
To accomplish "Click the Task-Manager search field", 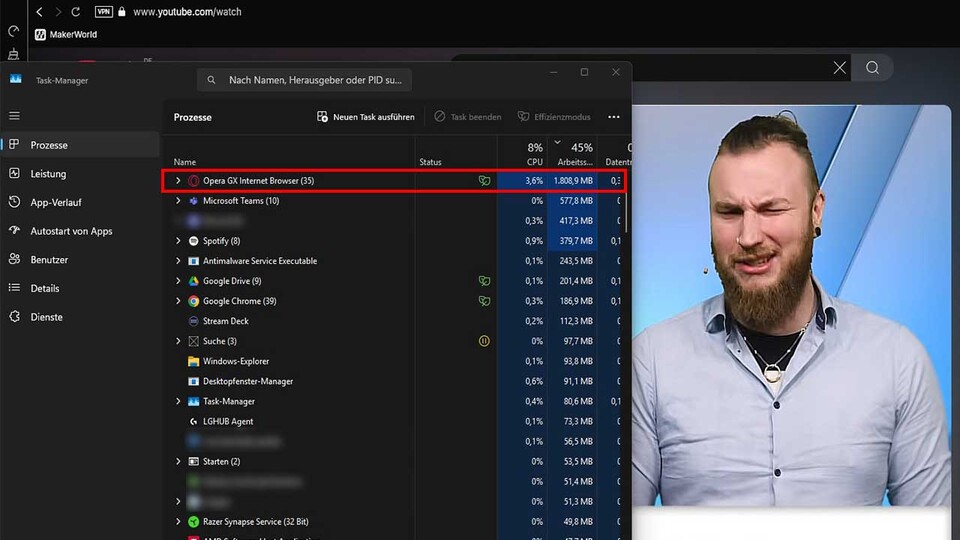I will [304, 80].
